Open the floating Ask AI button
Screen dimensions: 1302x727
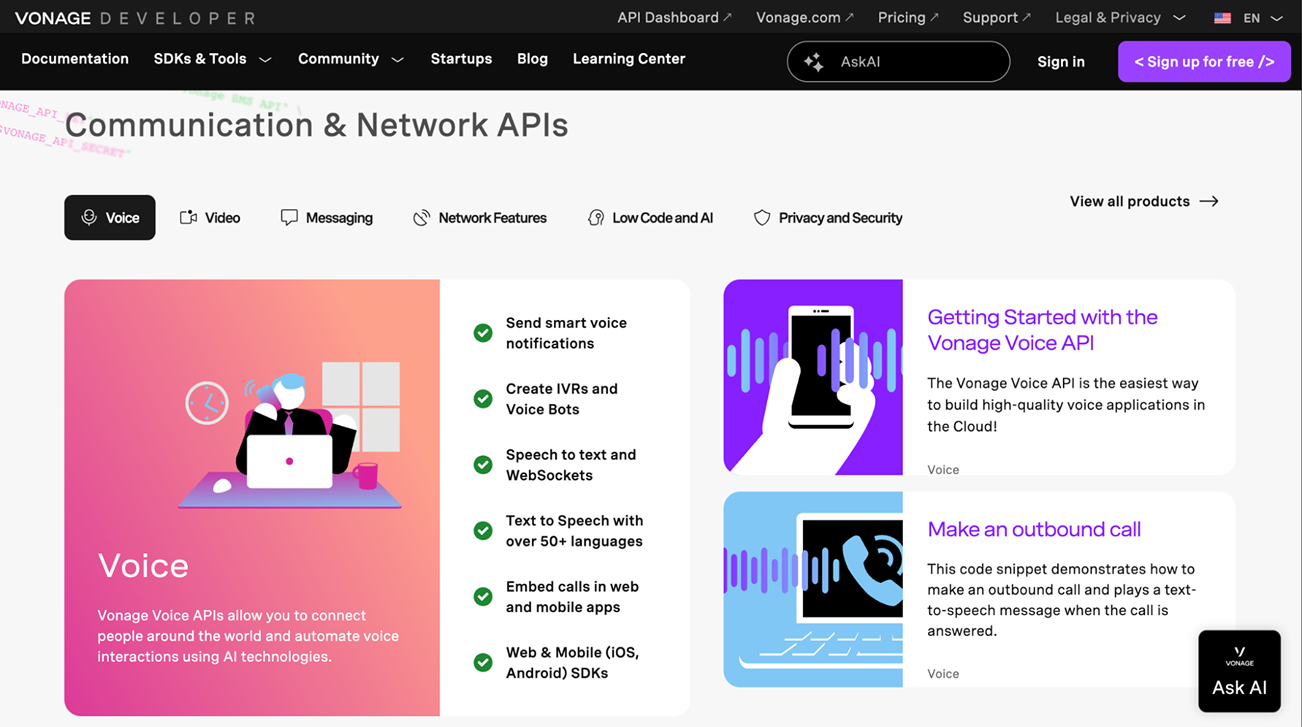(1240, 671)
